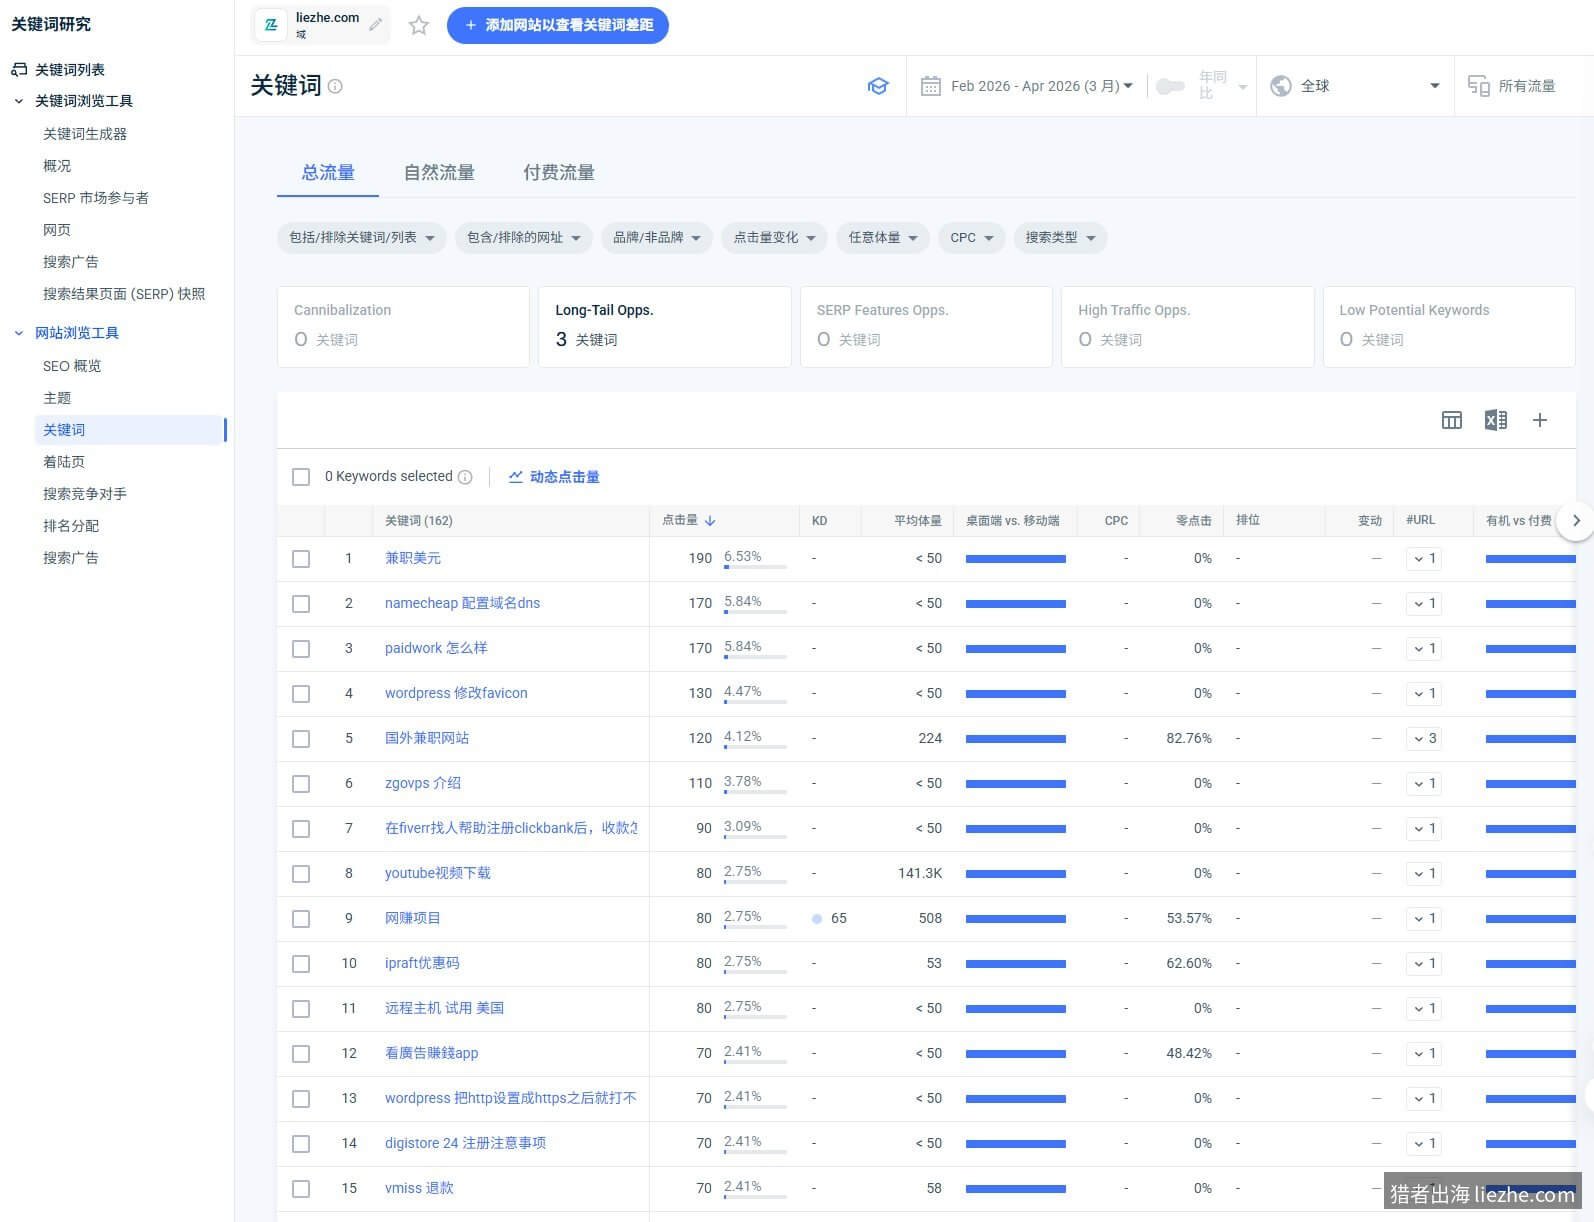Screen dimensions: 1594x1222
Task: Select the Cannibalization card
Action: point(403,327)
